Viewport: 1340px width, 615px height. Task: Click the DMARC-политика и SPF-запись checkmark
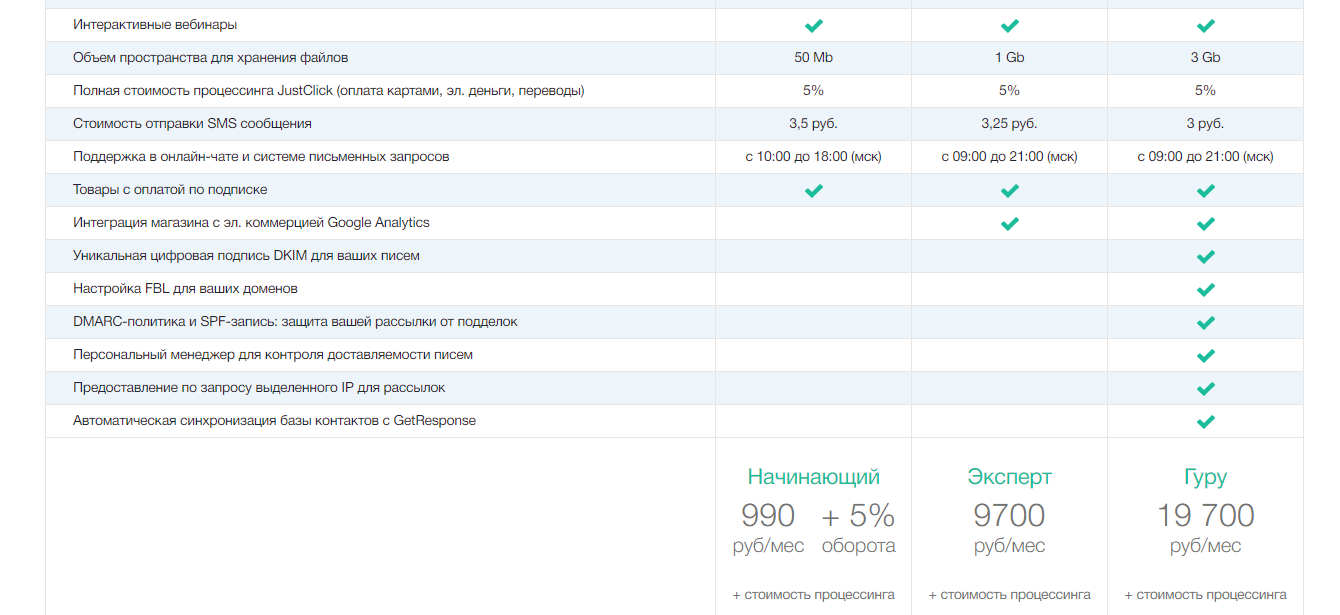1205,322
